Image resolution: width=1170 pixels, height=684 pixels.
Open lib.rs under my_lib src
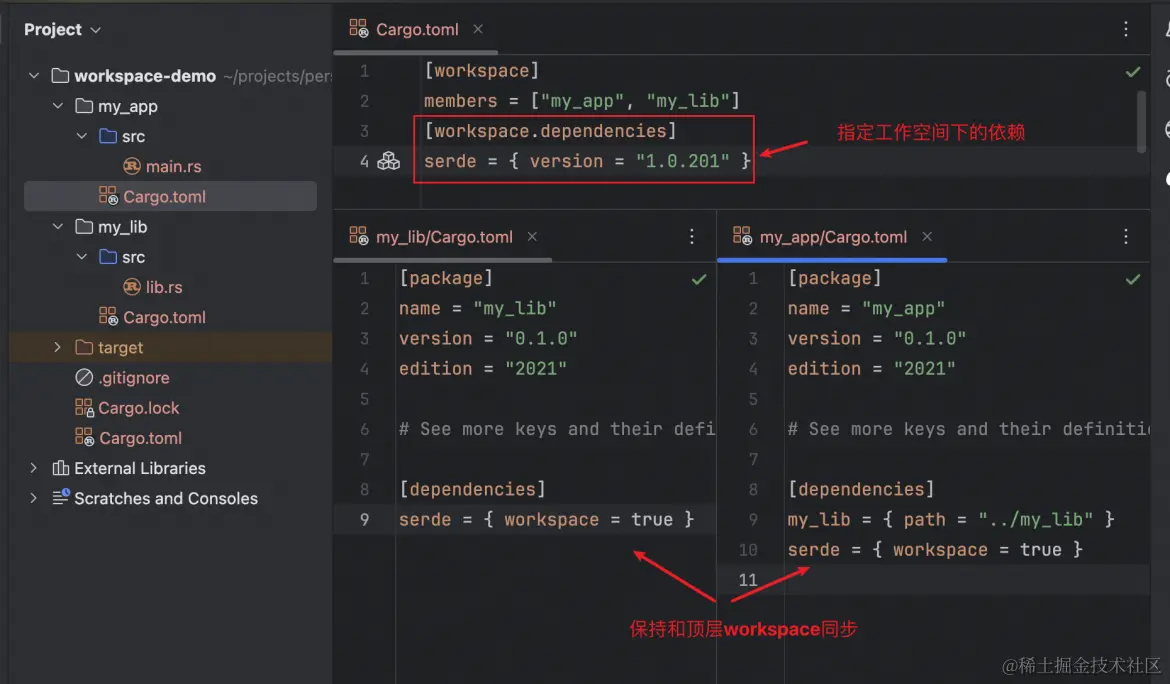coord(164,287)
